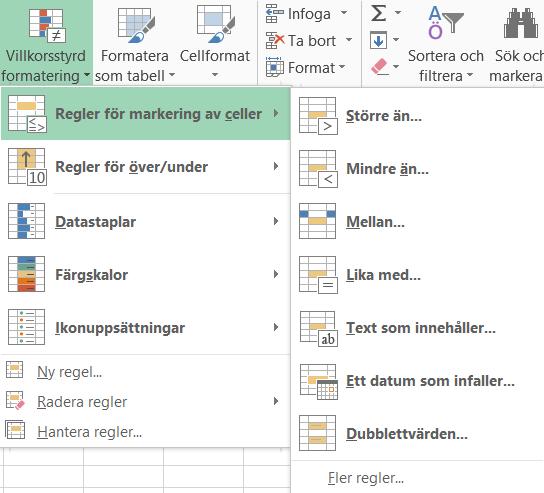The height and width of the screenshot is (493, 544).
Task: Open the Datastaplar menu entry label
Action: (x=95, y=222)
